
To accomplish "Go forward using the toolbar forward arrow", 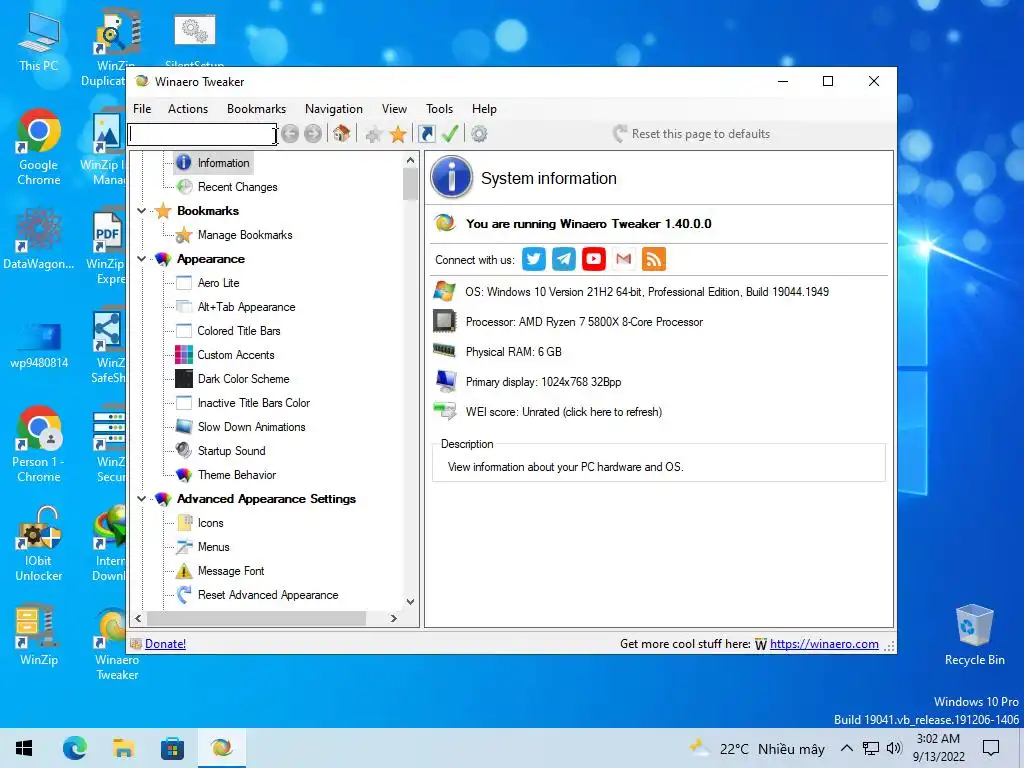I will pos(313,134).
